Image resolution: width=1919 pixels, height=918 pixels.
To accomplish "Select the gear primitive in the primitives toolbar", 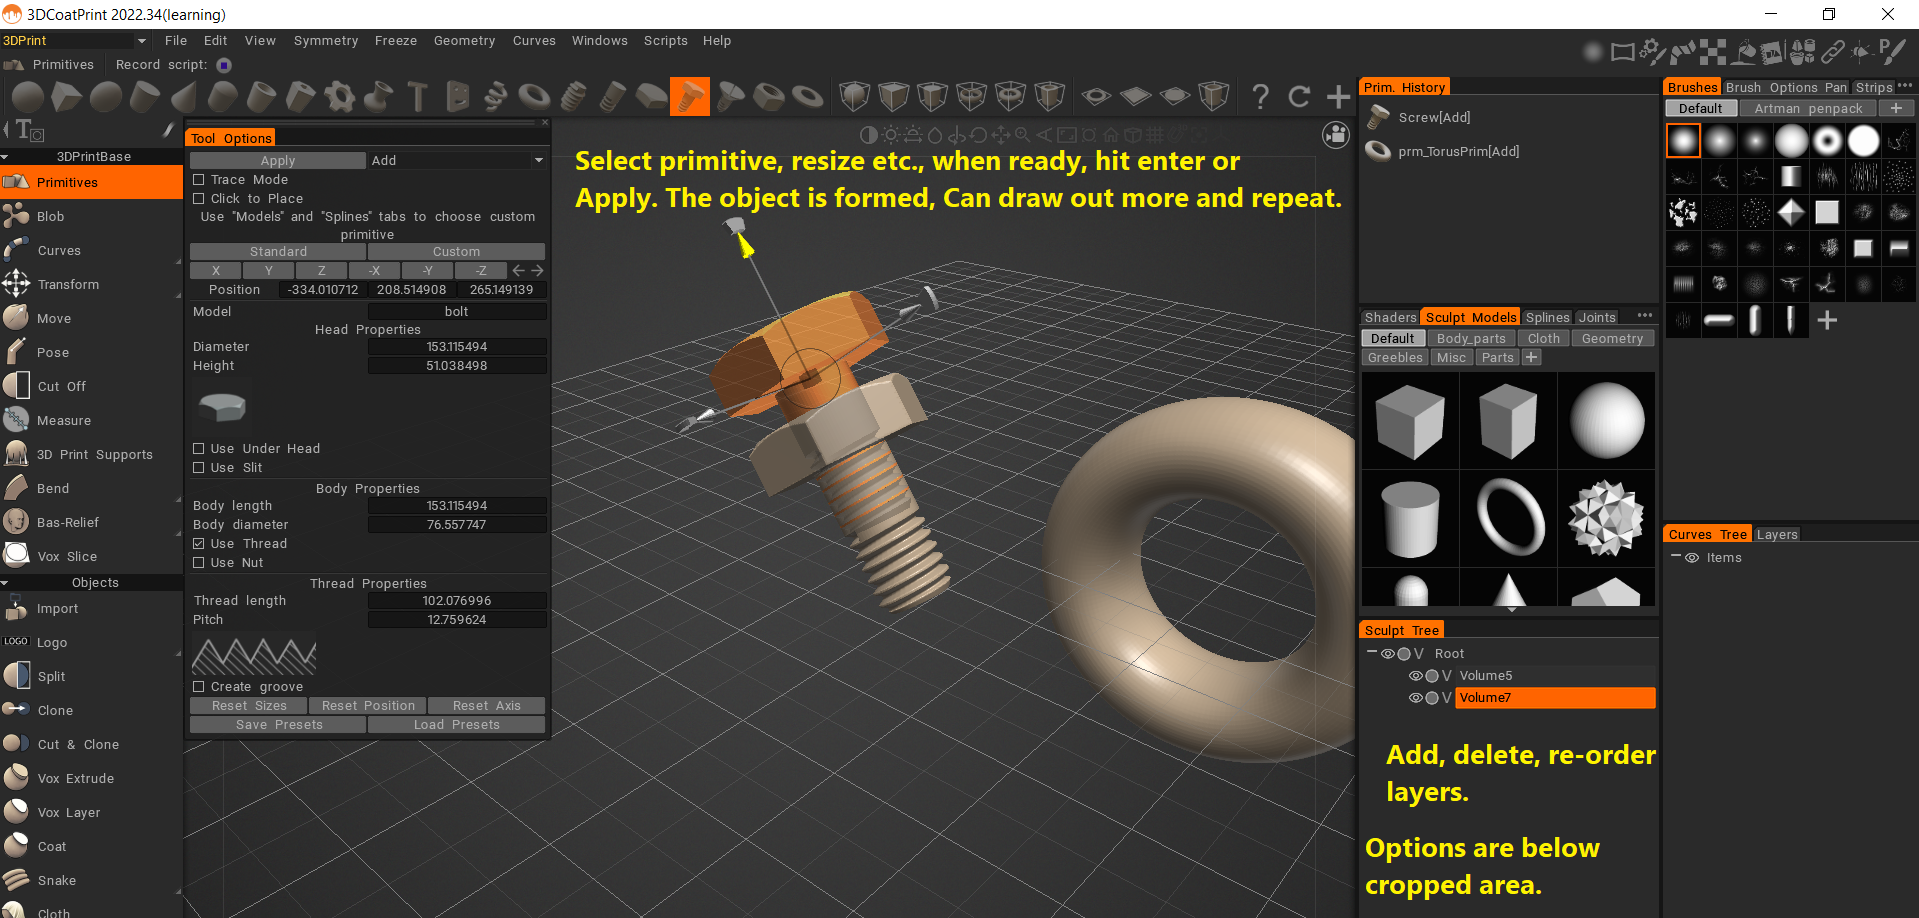I will click(x=340, y=96).
